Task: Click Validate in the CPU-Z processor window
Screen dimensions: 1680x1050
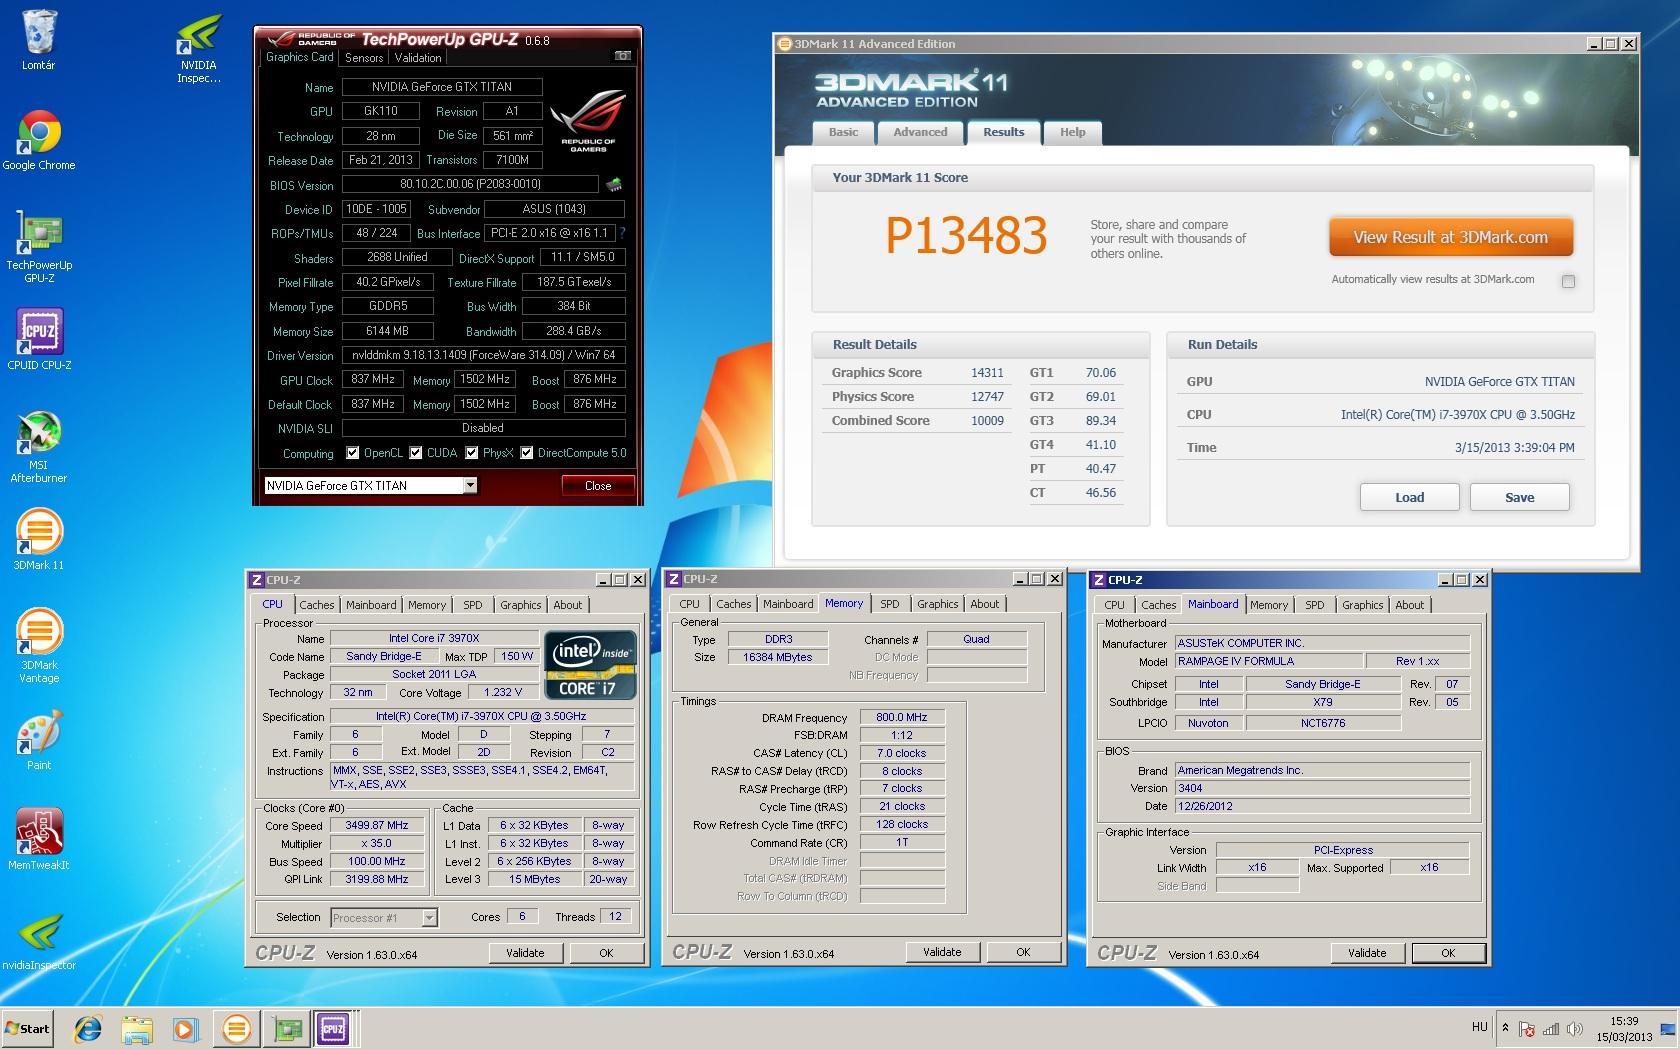Action: (x=525, y=953)
